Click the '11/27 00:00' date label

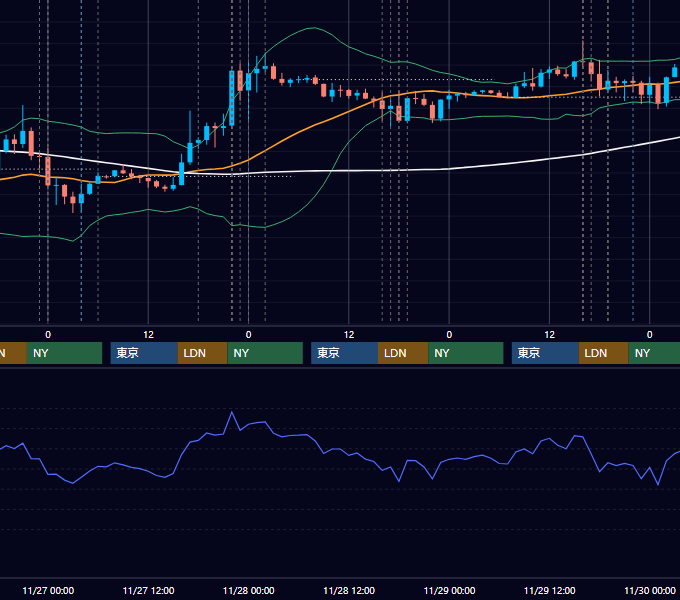[48, 590]
